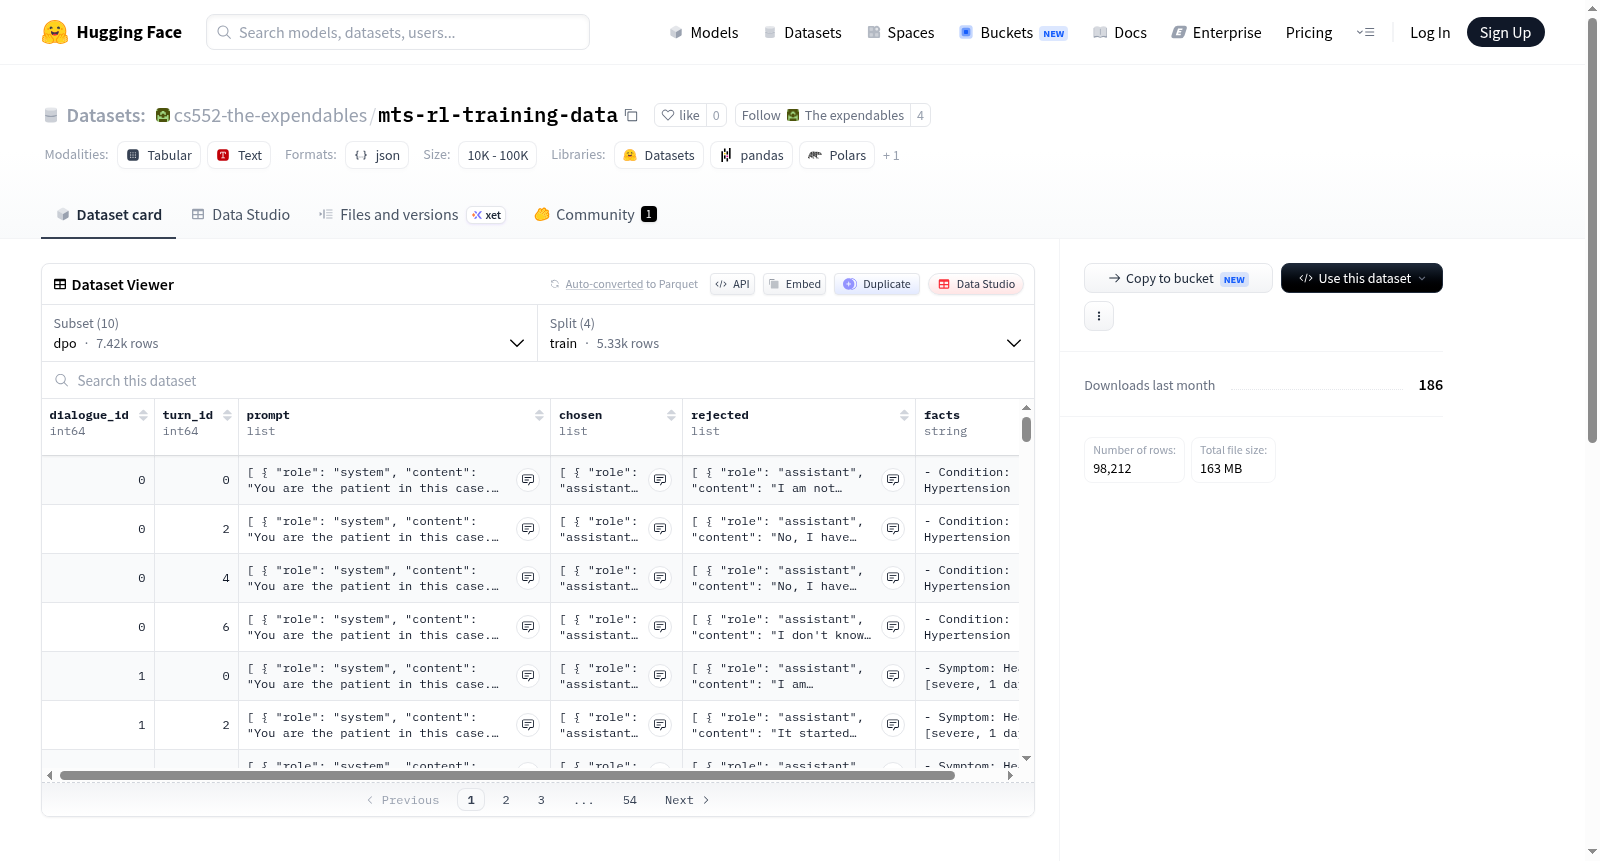Select the Tabular modality tag

(159, 155)
